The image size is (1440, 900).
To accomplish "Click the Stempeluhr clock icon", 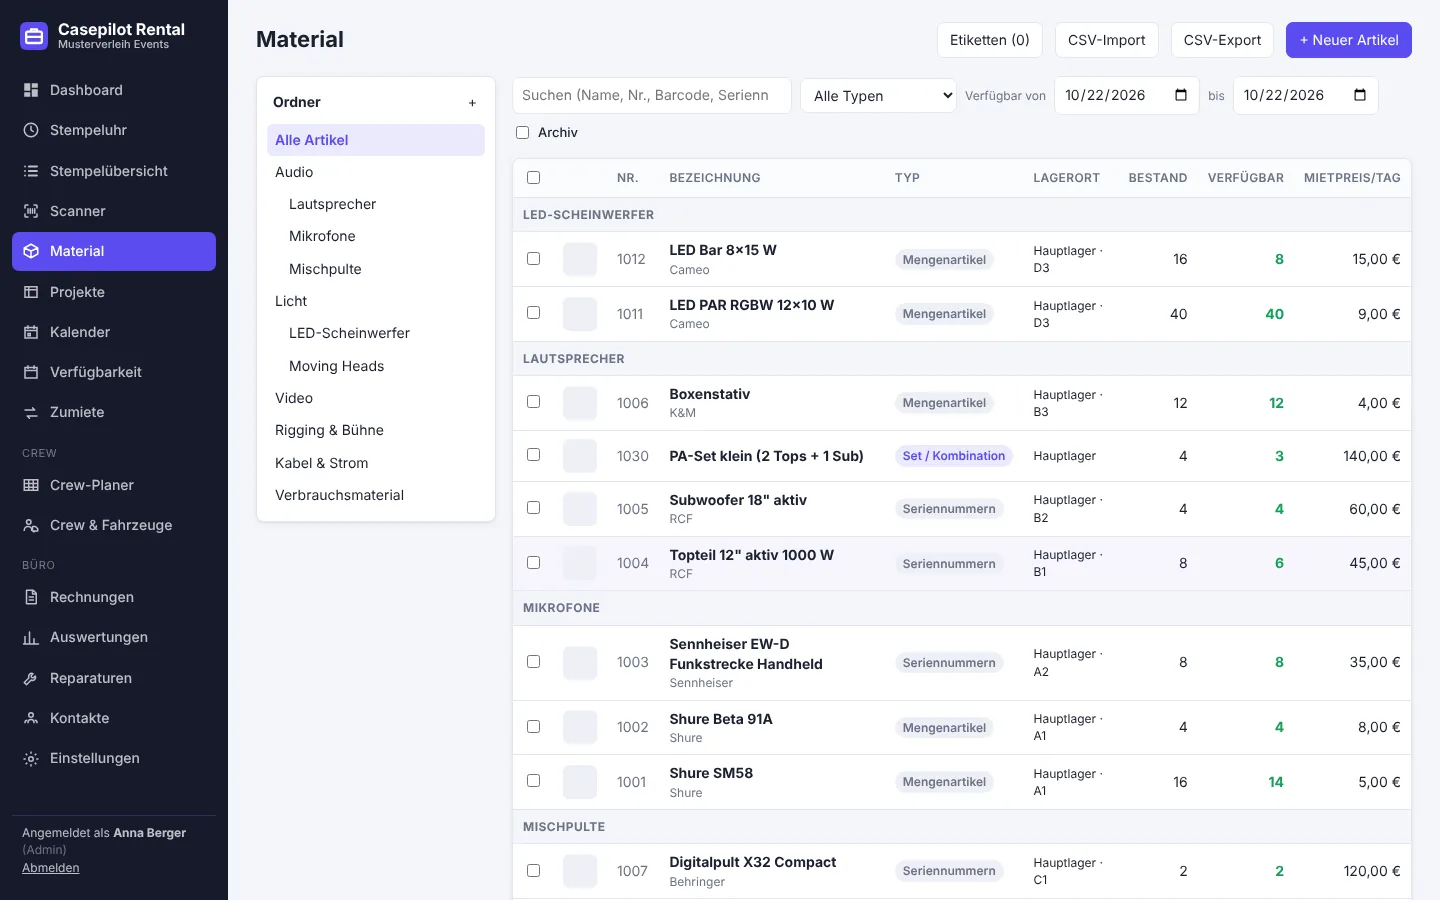I will tap(31, 130).
